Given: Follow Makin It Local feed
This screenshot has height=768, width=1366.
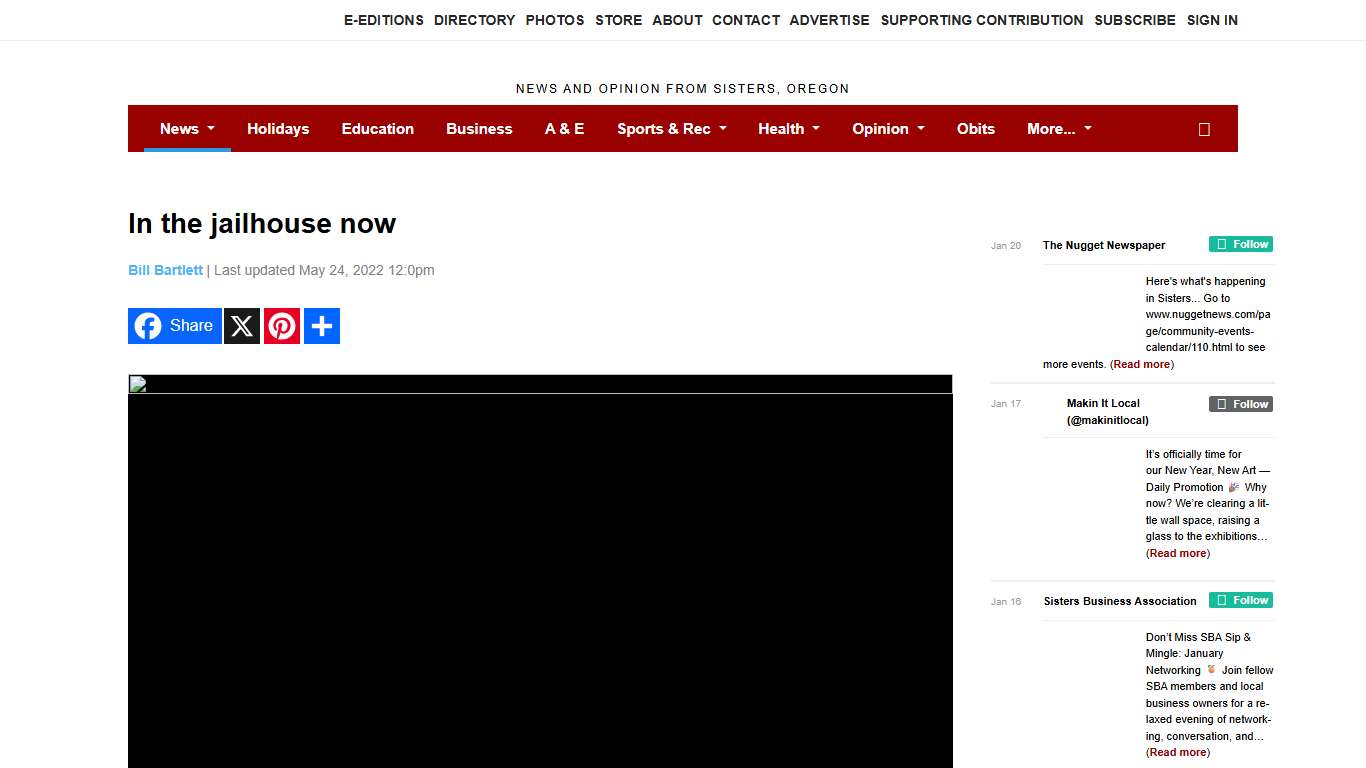Looking at the screenshot, I should click(x=1240, y=404).
